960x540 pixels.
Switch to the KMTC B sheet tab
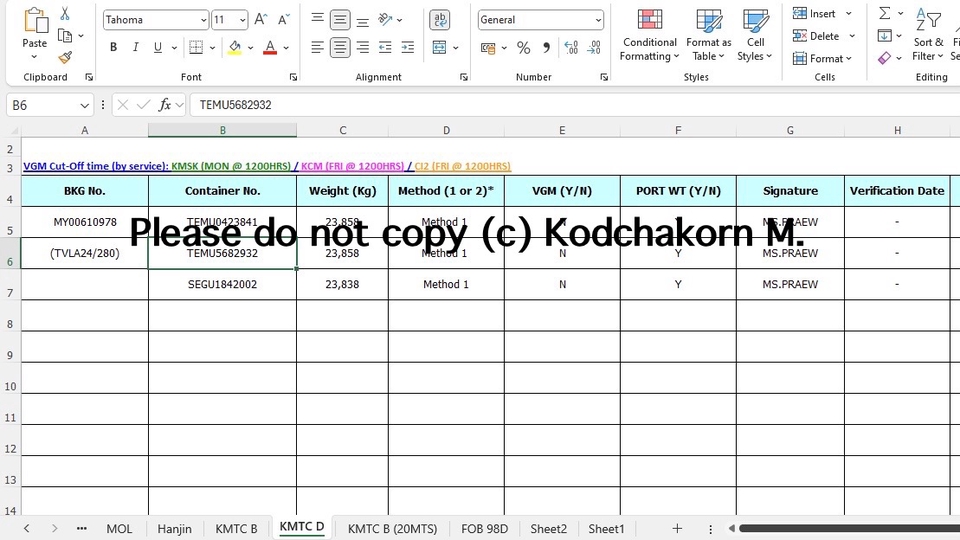pos(236,529)
